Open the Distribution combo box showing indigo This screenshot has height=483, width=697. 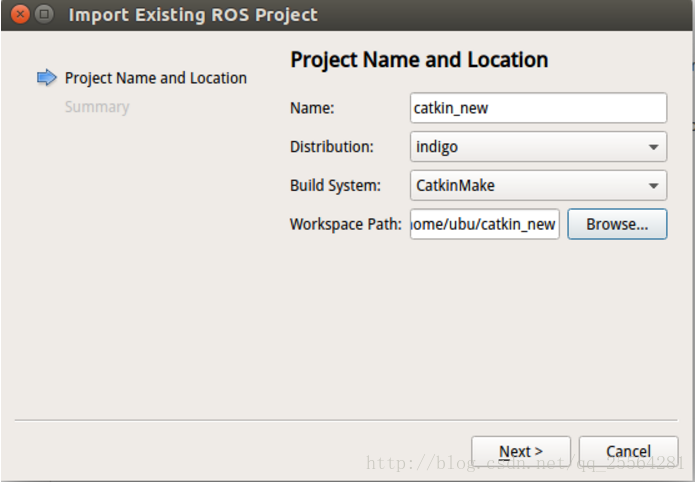click(525, 147)
